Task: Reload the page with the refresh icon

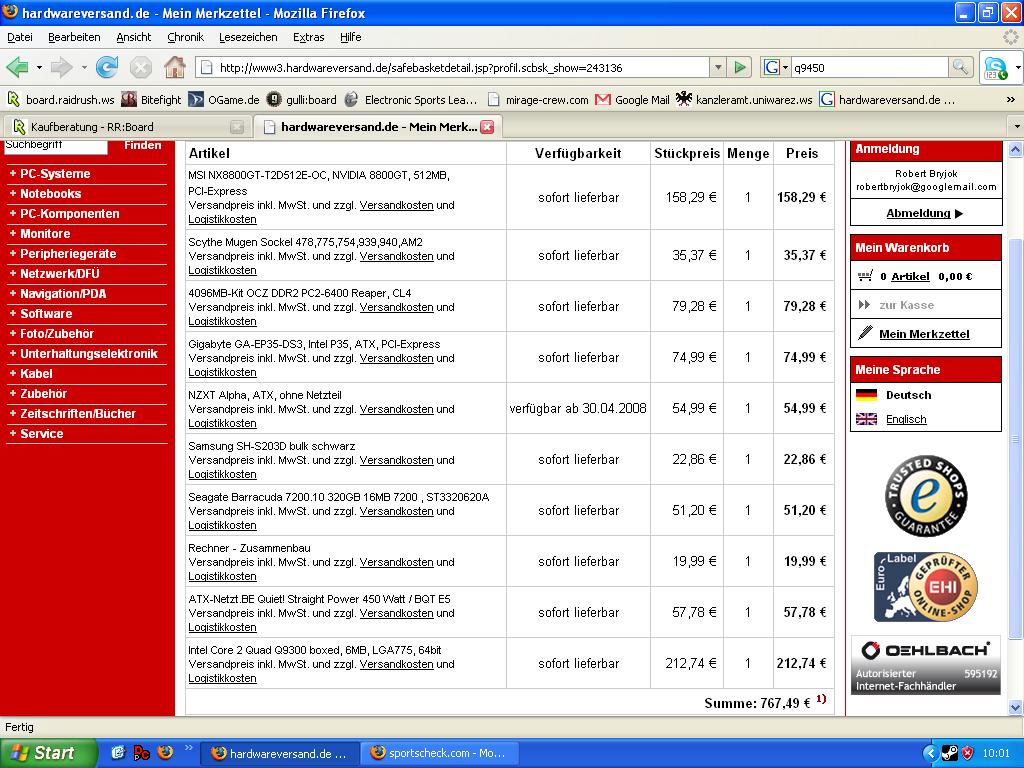Action: pyautogui.click(x=106, y=67)
